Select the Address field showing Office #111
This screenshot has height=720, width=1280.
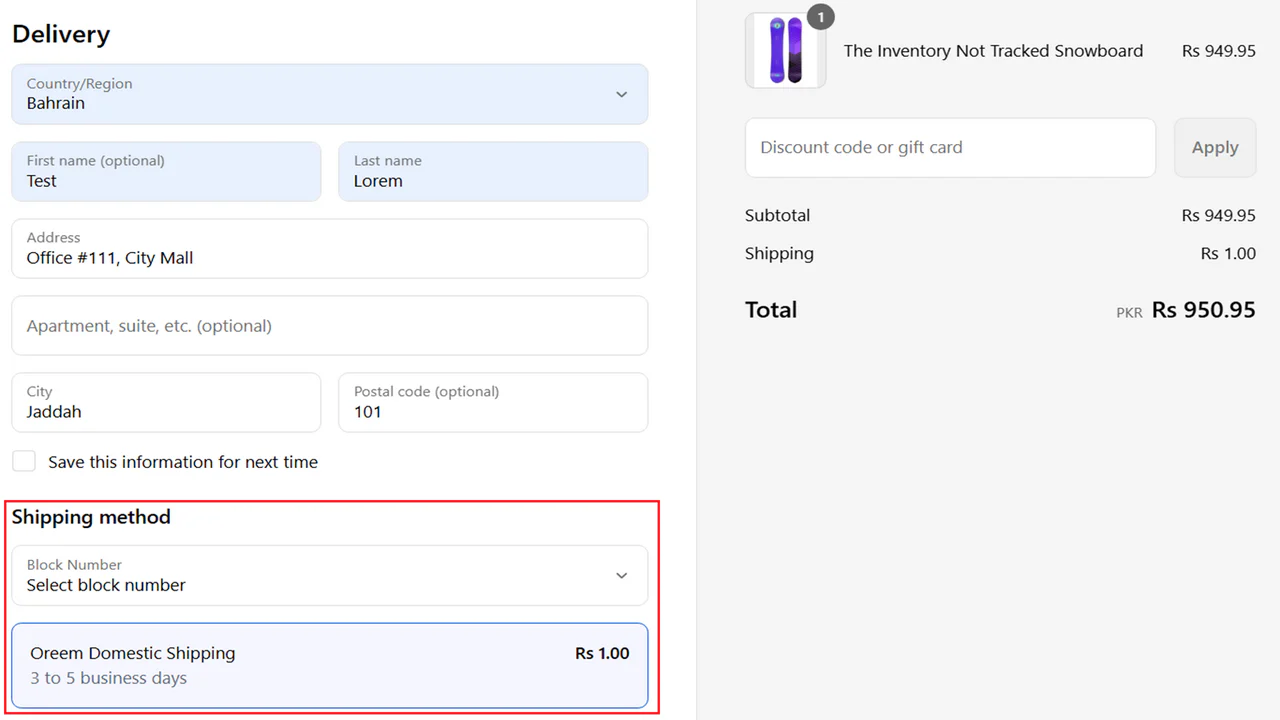[x=329, y=248]
